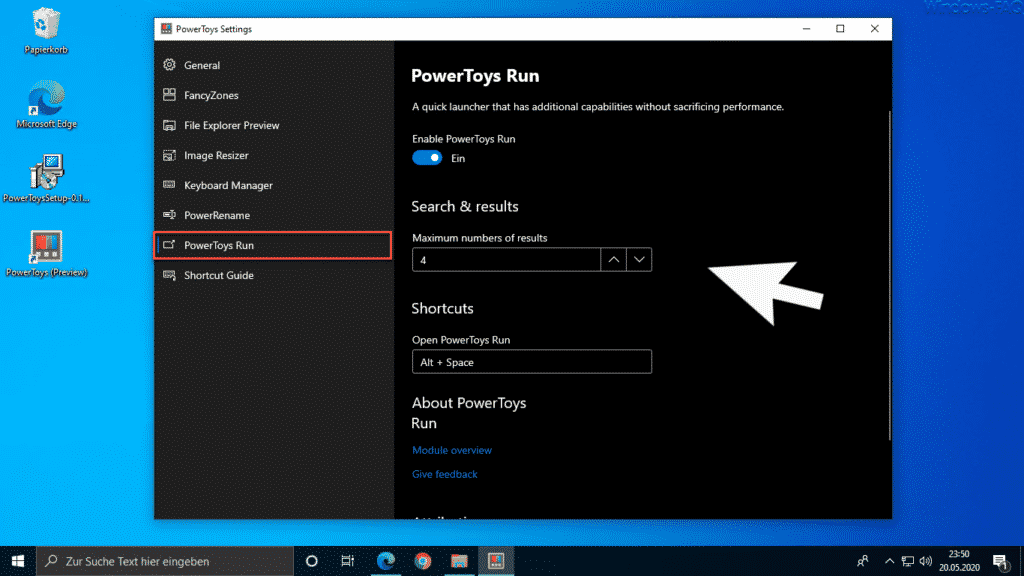Click the FancyZones grid icon
This screenshot has height=576, width=1024.
[170, 95]
